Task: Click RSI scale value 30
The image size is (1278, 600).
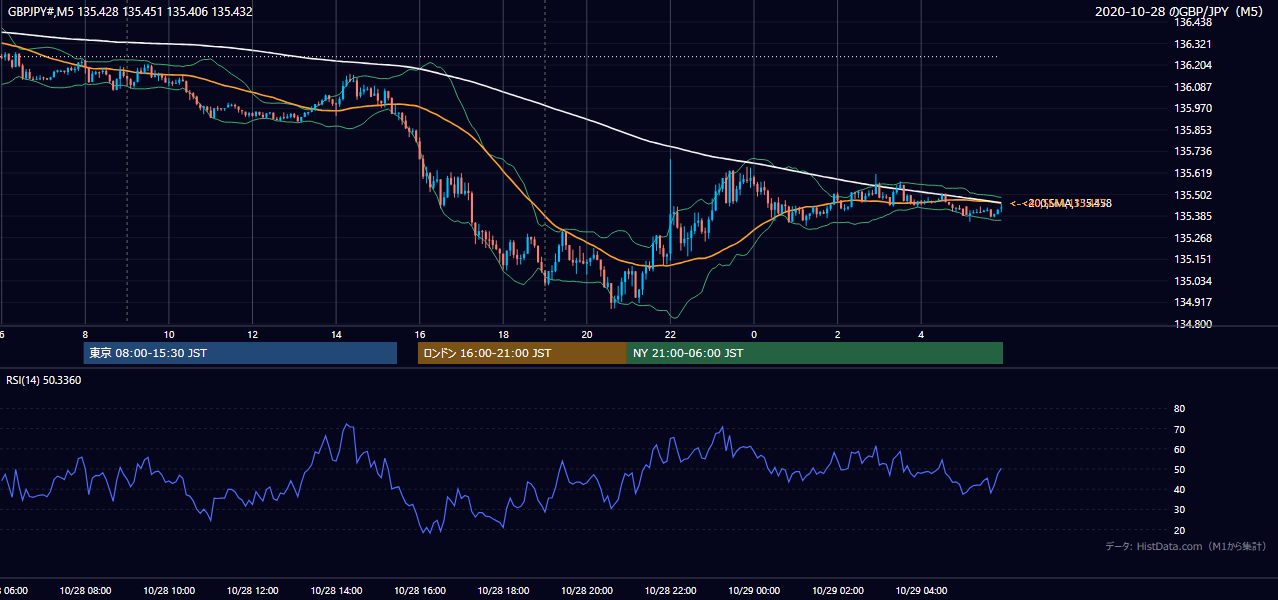Action: tap(1179, 510)
